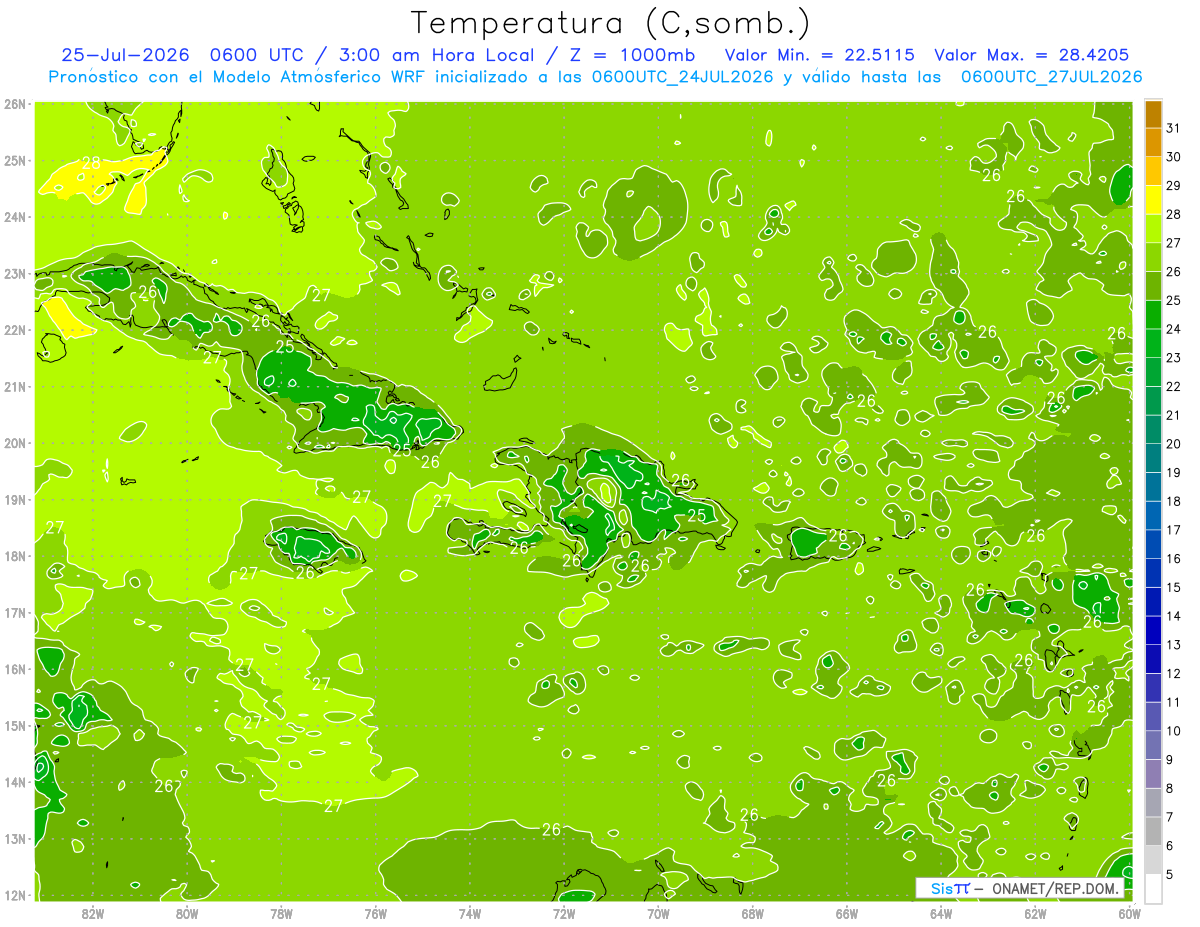This screenshot has width=1200, height=927.
Task: Click the SisTT logo text
Action: (950, 888)
